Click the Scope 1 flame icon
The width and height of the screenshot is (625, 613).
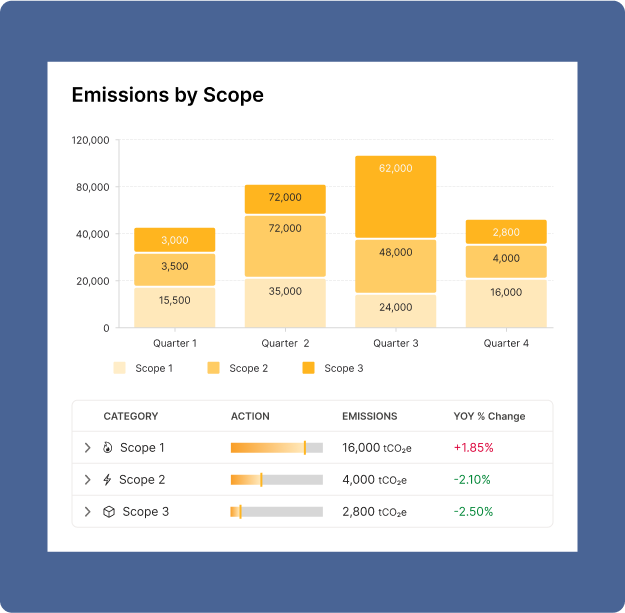pyautogui.click(x=109, y=448)
